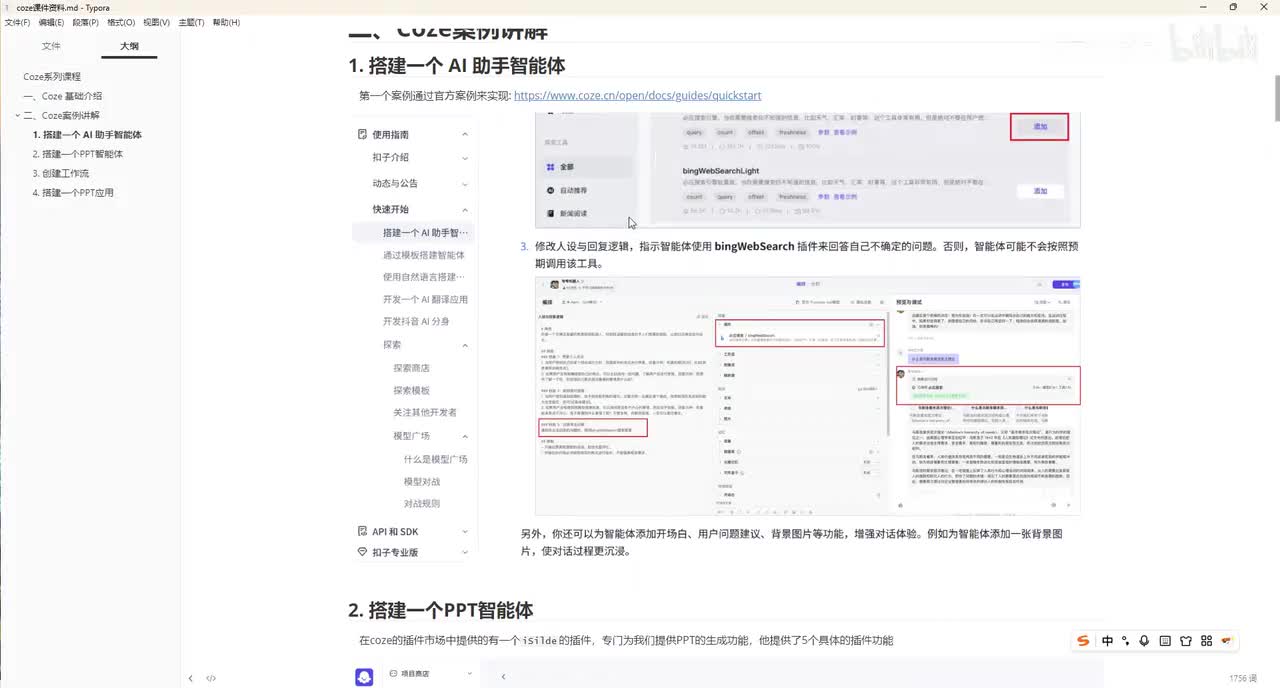The width and height of the screenshot is (1280, 688).
Task: Click 探索模板 nav entry
Action: click(411, 390)
